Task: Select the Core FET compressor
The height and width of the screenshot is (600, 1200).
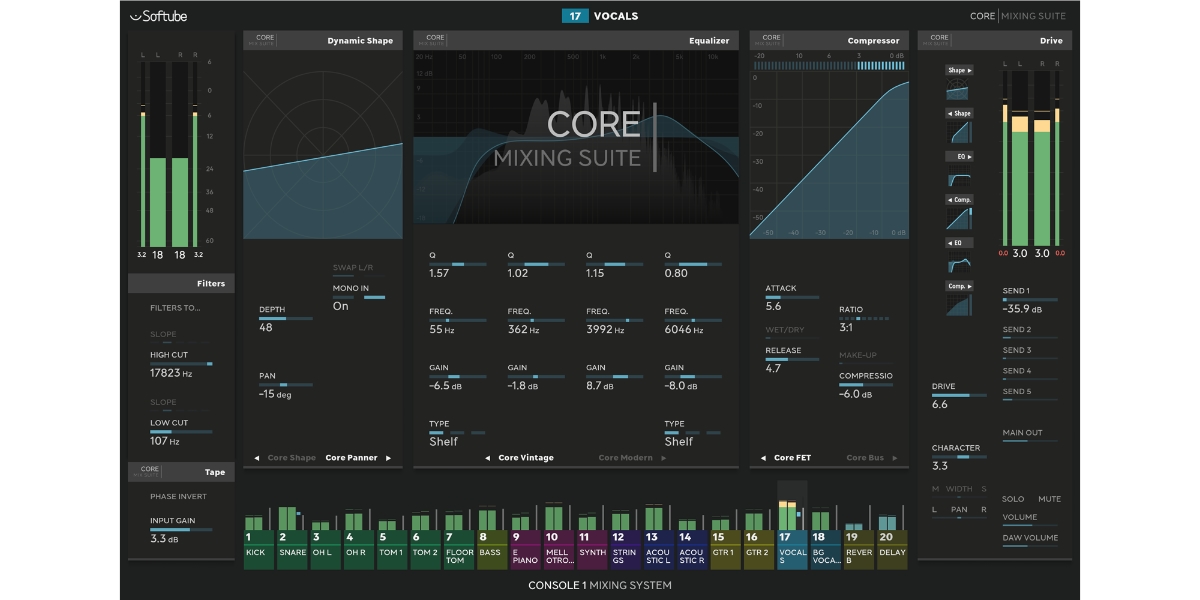Action: pyautogui.click(x=792, y=458)
